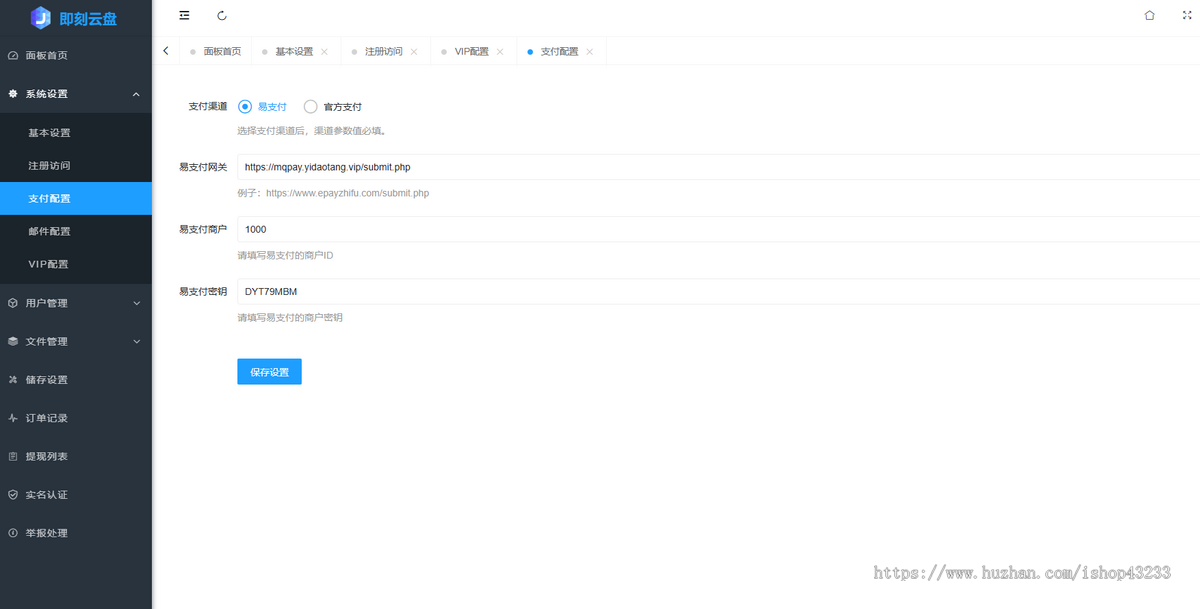1200x609 pixels.
Task: Close the 基本设置 tab
Action: click(324, 52)
